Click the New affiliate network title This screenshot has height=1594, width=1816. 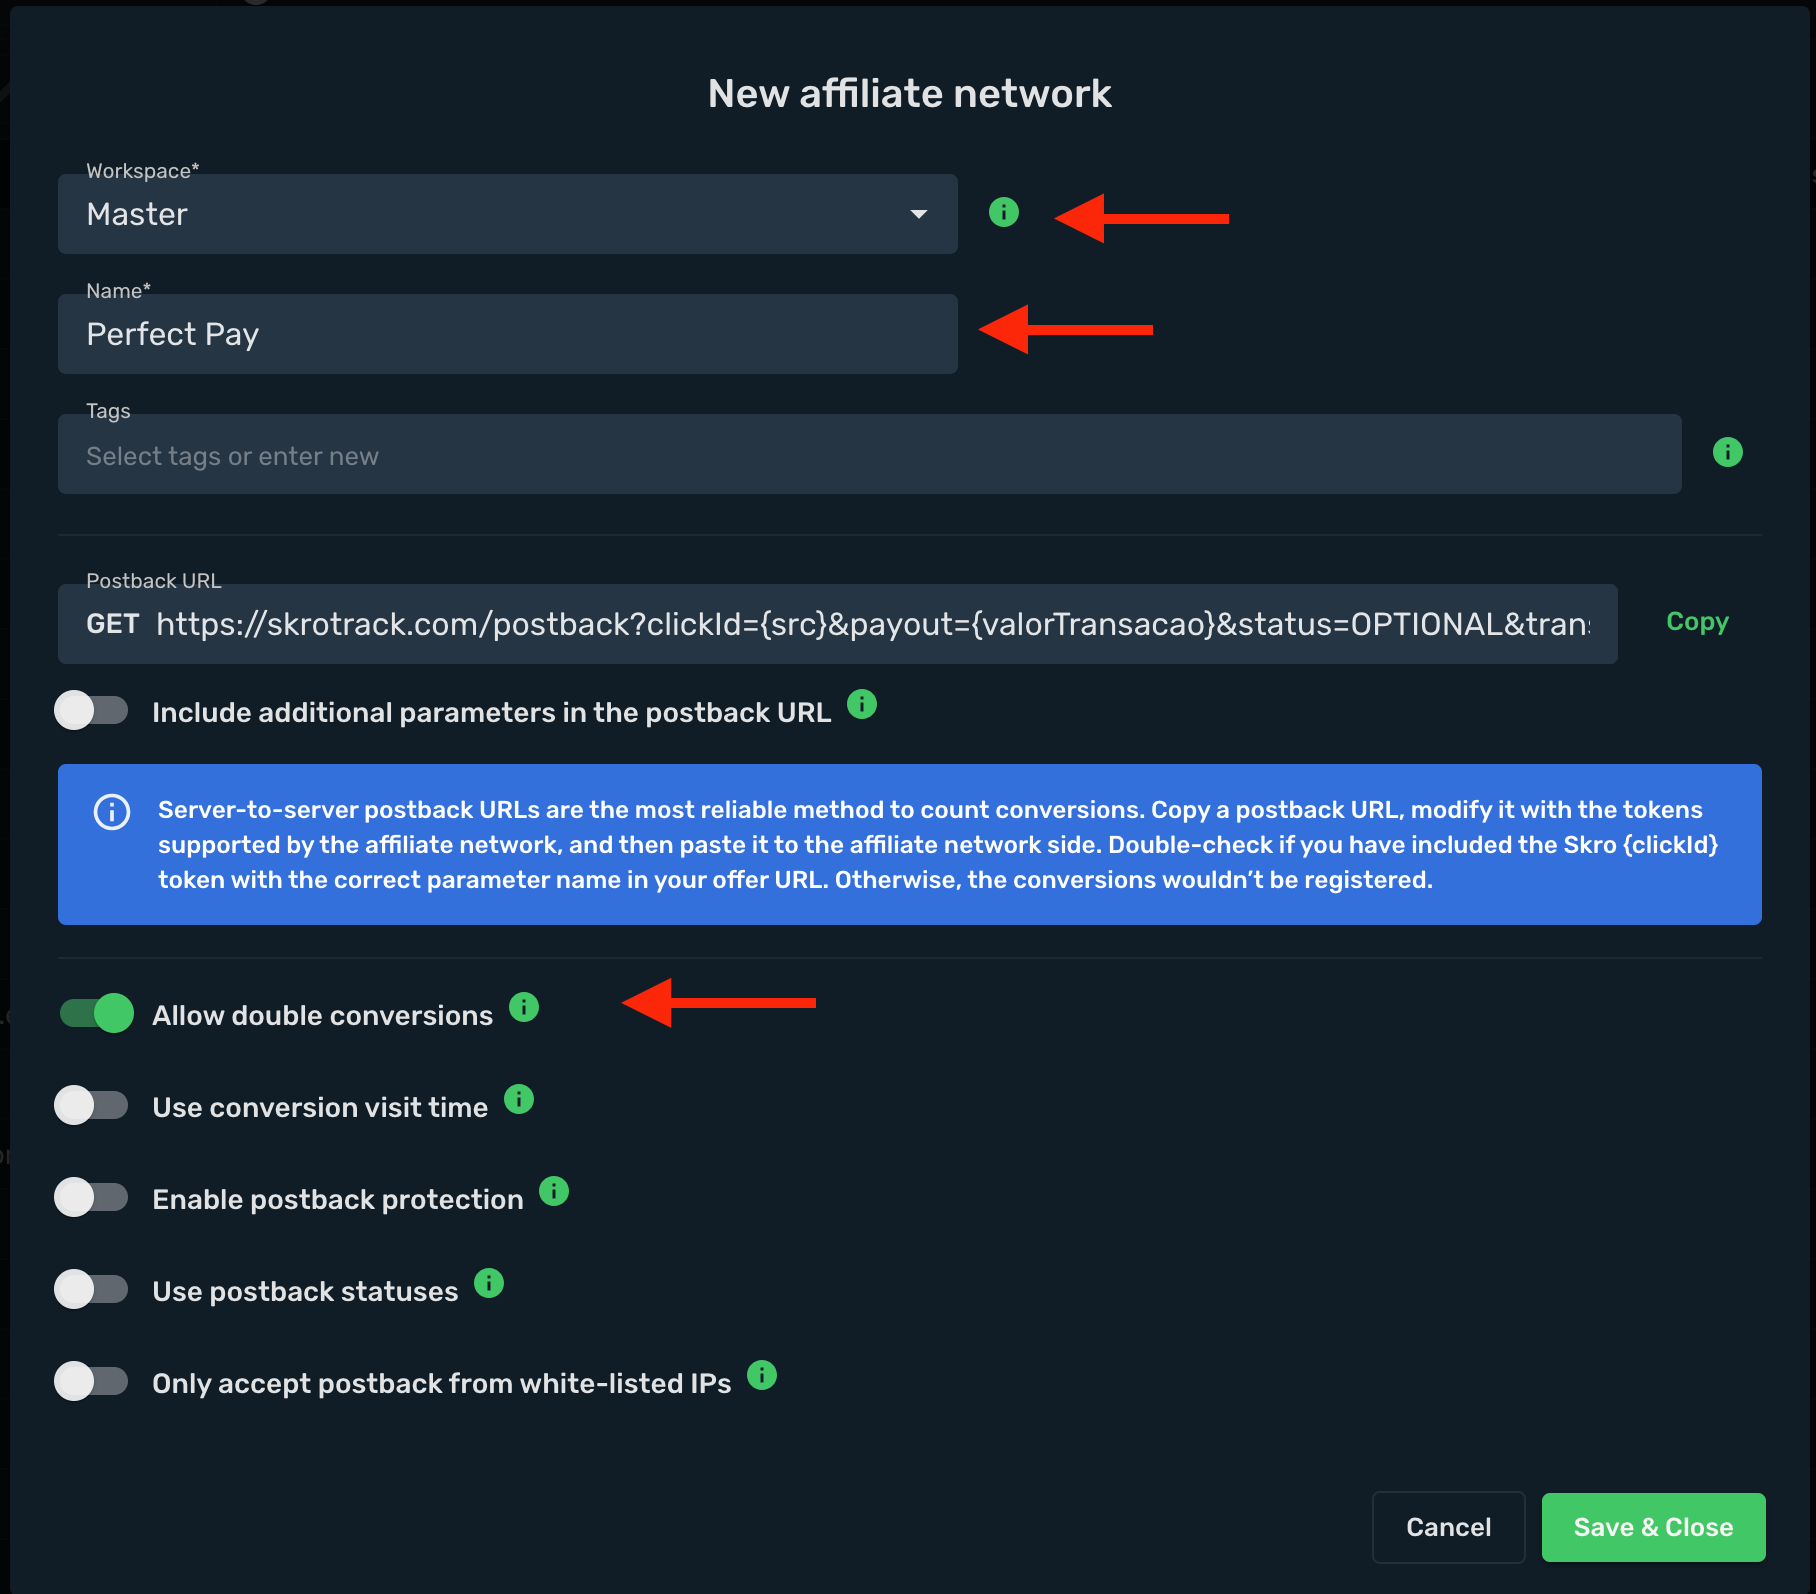point(909,94)
